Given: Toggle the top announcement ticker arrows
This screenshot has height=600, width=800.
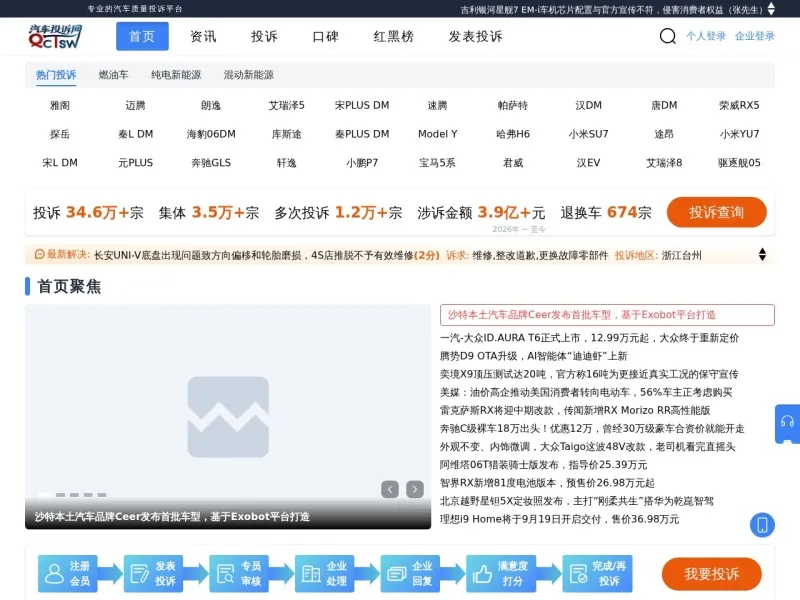Looking at the screenshot, I should tap(771, 9).
